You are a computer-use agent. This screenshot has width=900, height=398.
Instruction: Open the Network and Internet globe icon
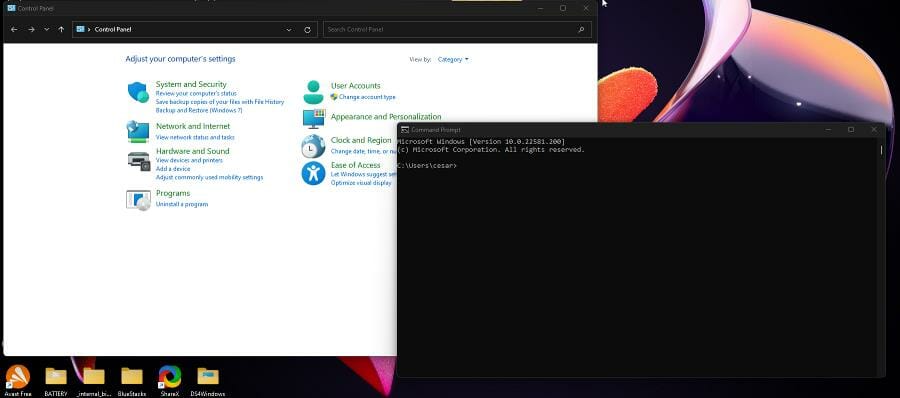click(x=138, y=132)
